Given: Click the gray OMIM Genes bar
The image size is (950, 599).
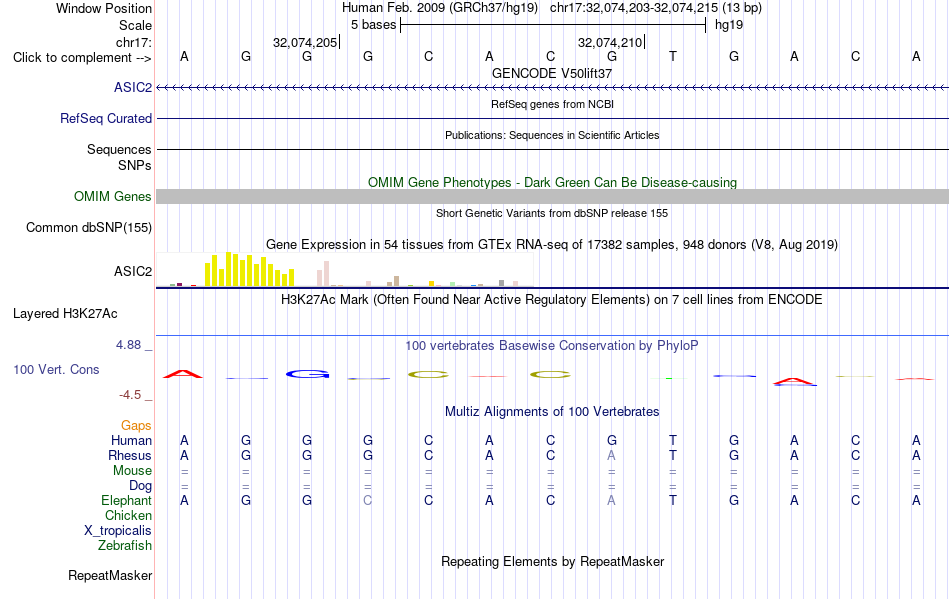Looking at the screenshot, I should 553,196.
